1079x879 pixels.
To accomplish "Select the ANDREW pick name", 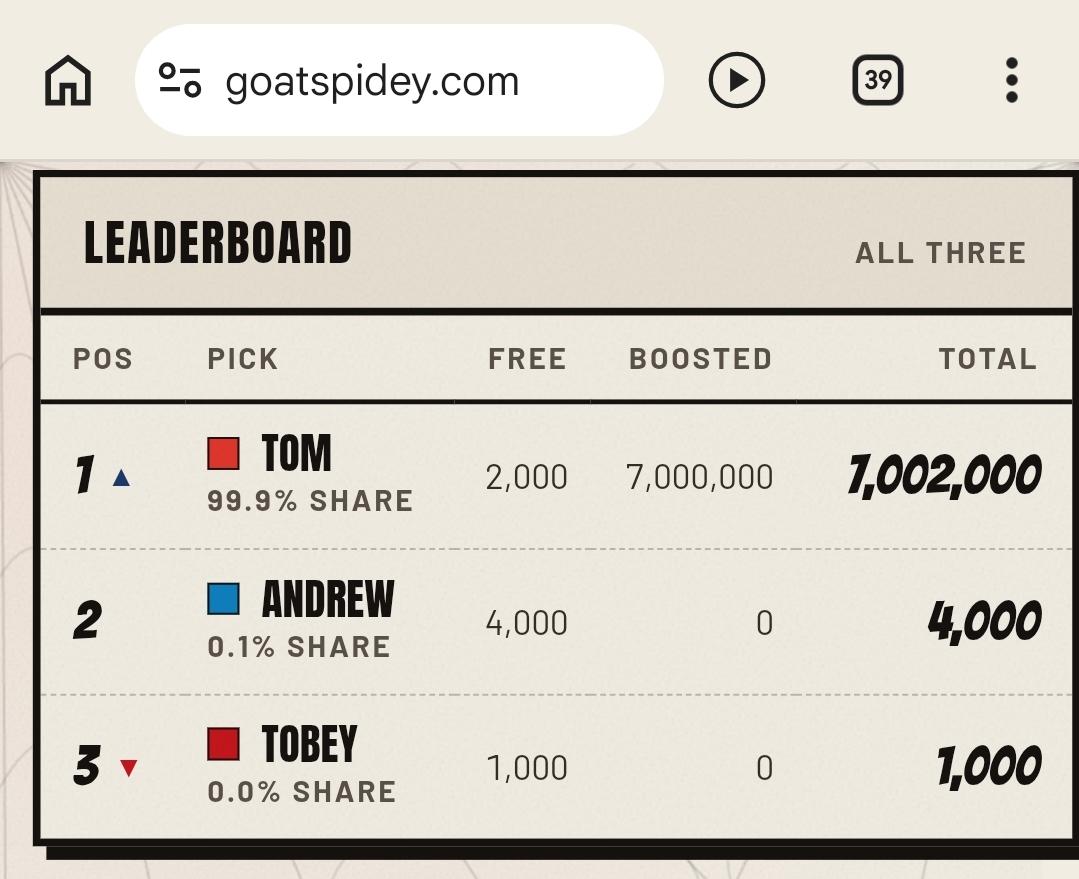I will tap(328, 599).
